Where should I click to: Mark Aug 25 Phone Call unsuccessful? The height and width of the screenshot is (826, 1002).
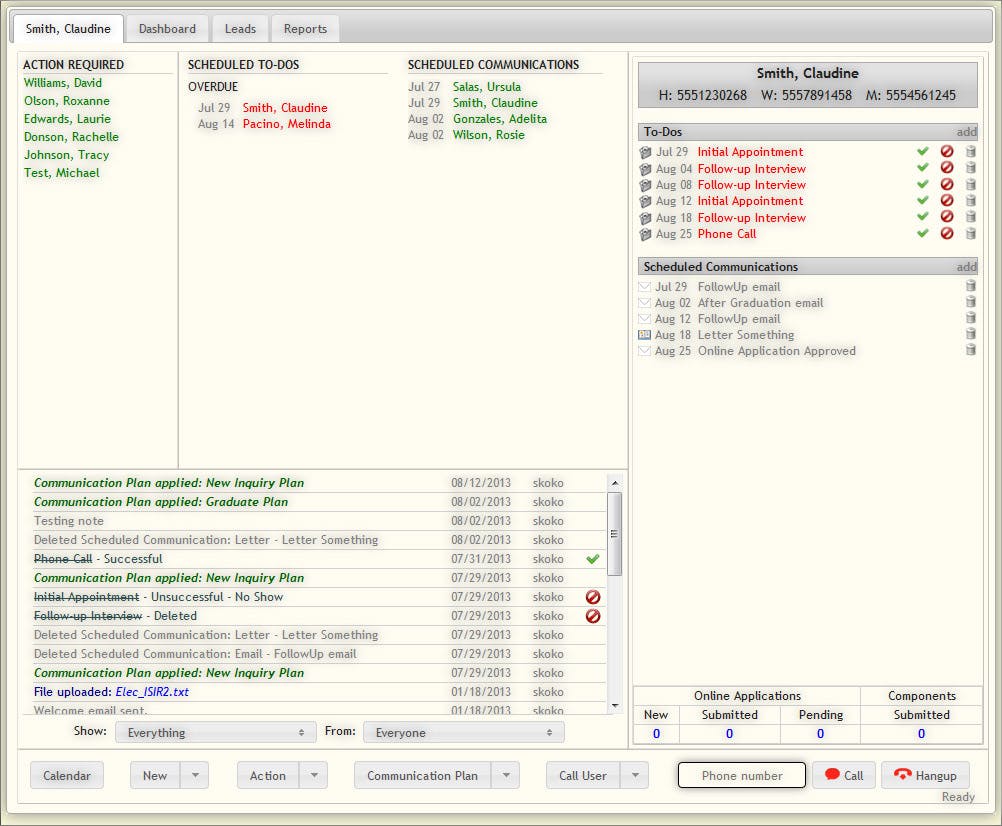coord(947,234)
